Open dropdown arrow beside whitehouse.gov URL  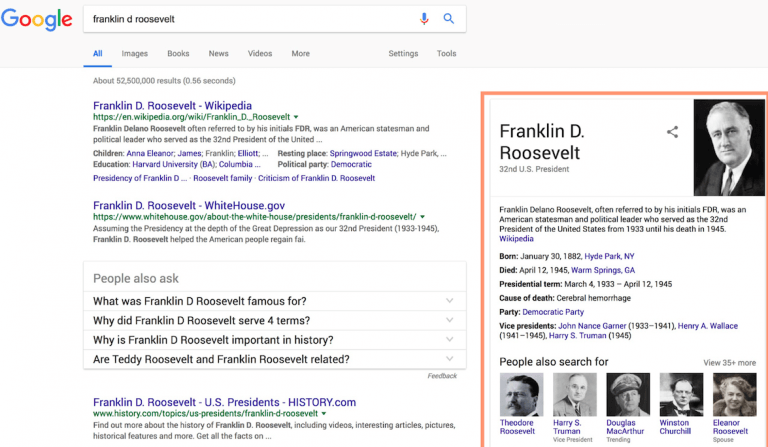click(x=422, y=217)
